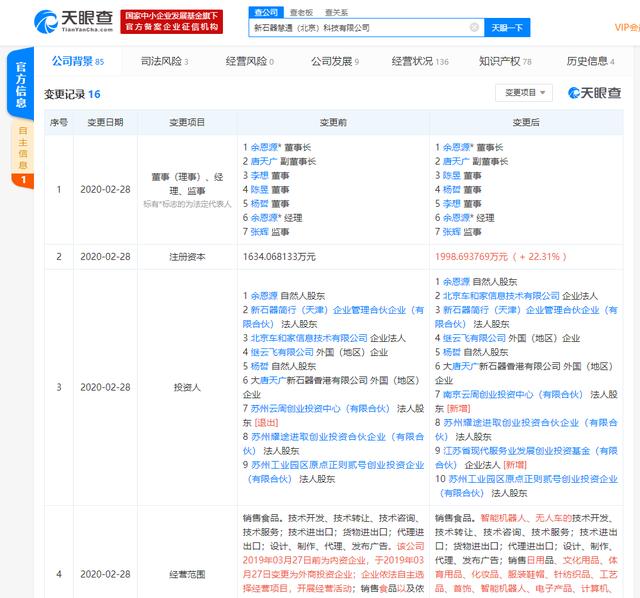Open 陈昱 董事 link in 变更后 column
This screenshot has height=598, width=640.
click(452, 176)
